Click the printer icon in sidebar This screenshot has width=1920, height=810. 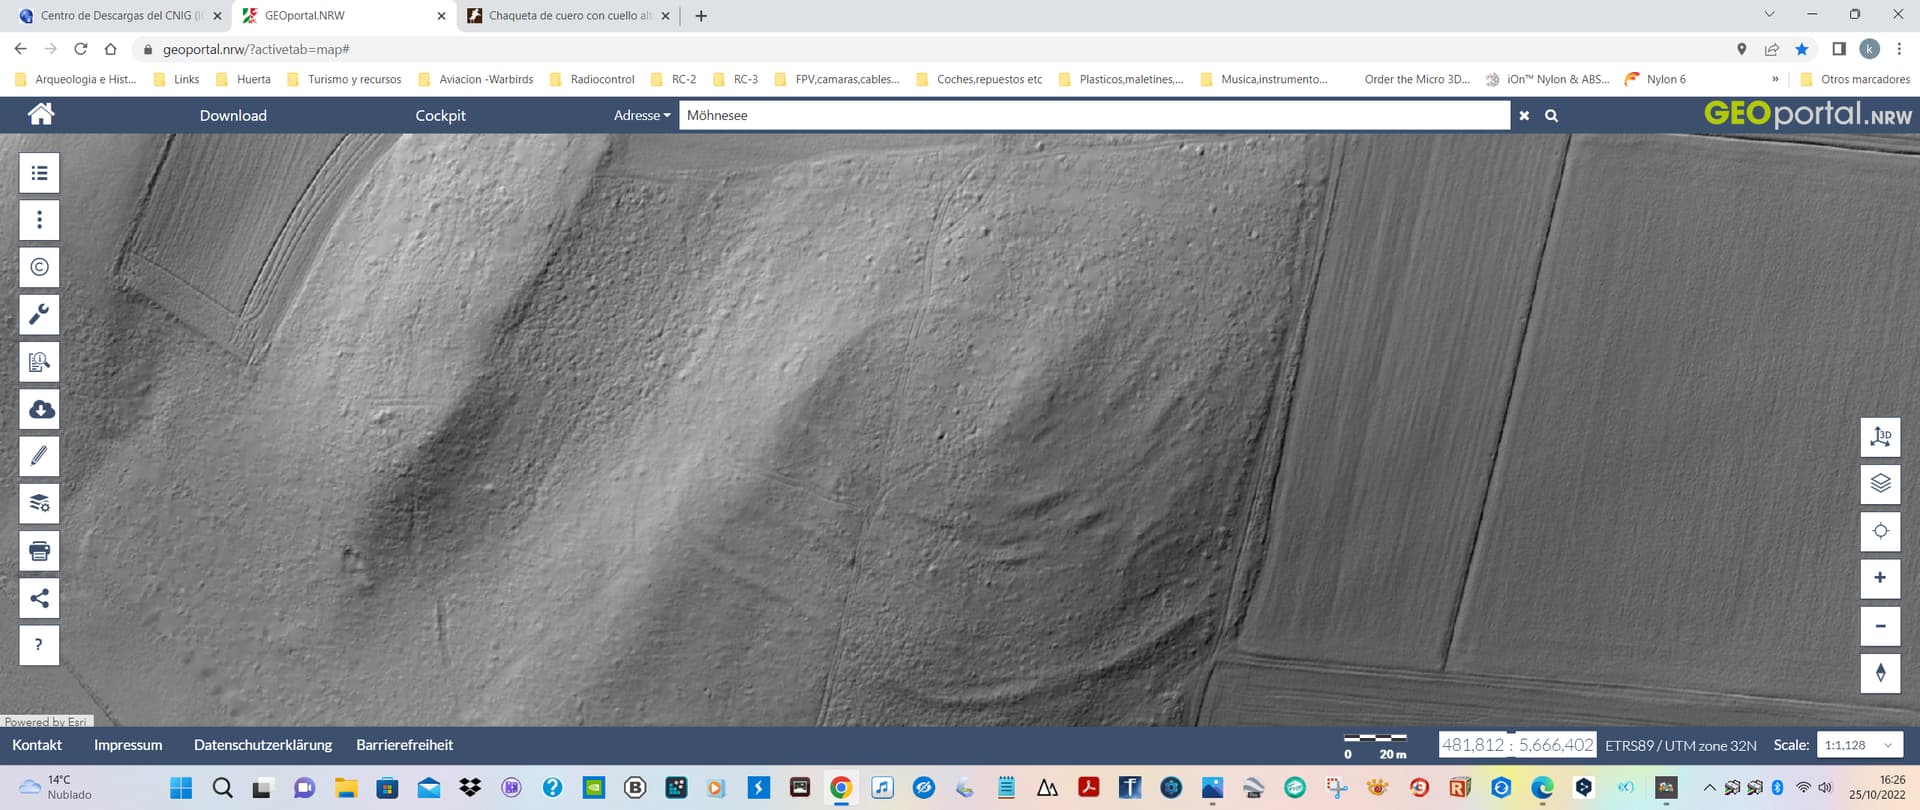tap(39, 551)
